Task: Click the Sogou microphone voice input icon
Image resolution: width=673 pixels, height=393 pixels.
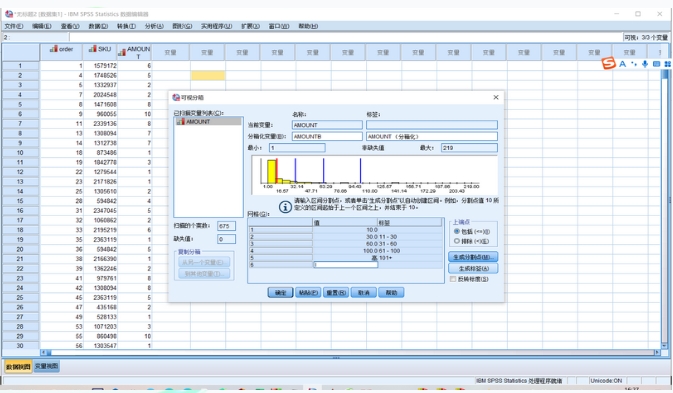Action: pyautogui.click(x=645, y=63)
